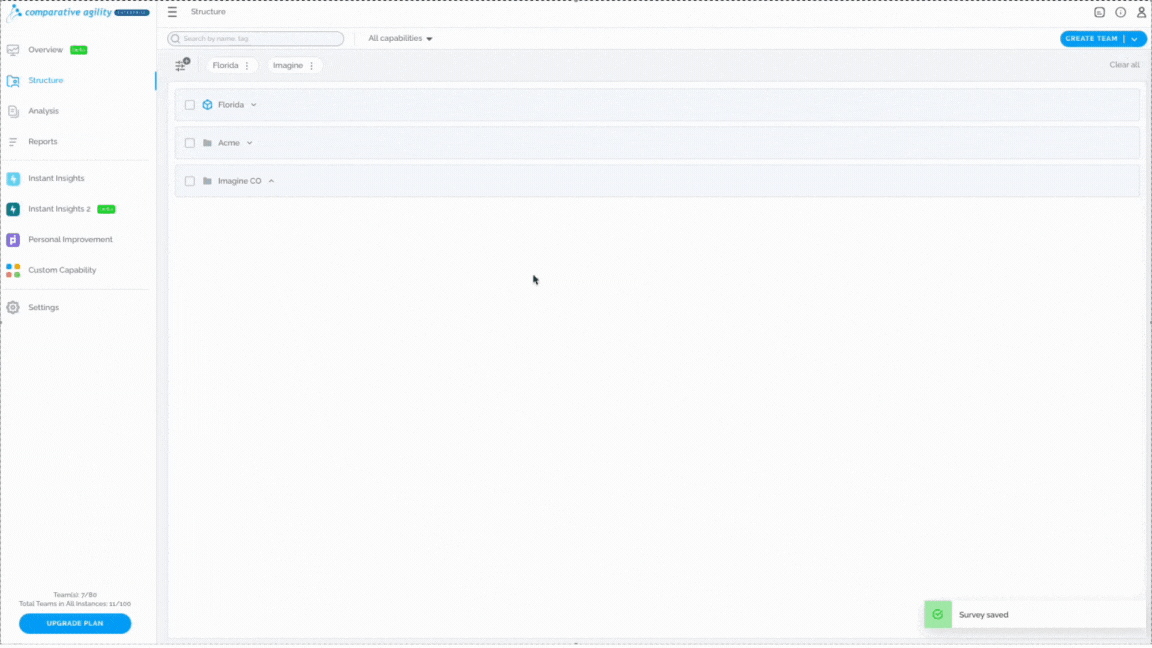Viewport: 1152px width, 648px height.
Task: Open Analysis in sidebar
Action: coord(43,111)
